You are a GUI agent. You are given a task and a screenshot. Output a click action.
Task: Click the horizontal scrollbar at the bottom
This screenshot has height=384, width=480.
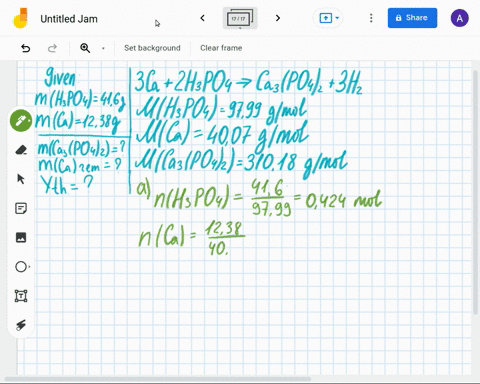pos(157,379)
